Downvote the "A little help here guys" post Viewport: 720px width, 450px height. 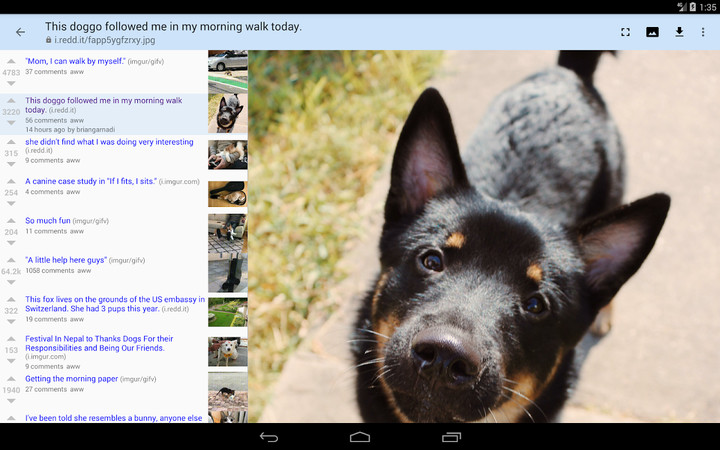click(x=11, y=283)
